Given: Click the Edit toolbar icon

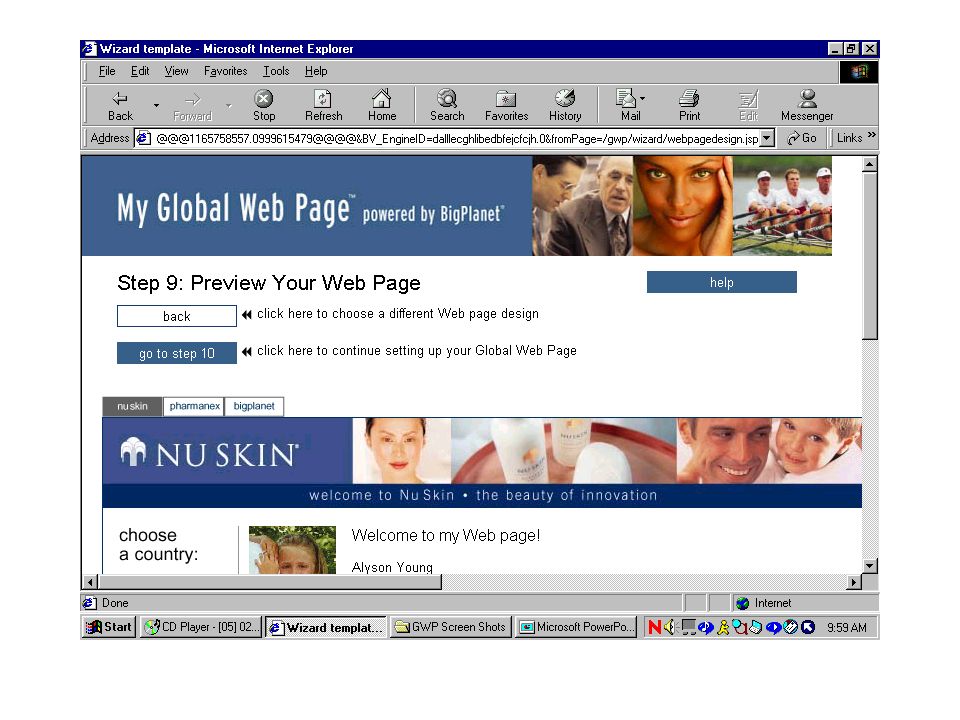Looking at the screenshot, I should coord(748,105).
